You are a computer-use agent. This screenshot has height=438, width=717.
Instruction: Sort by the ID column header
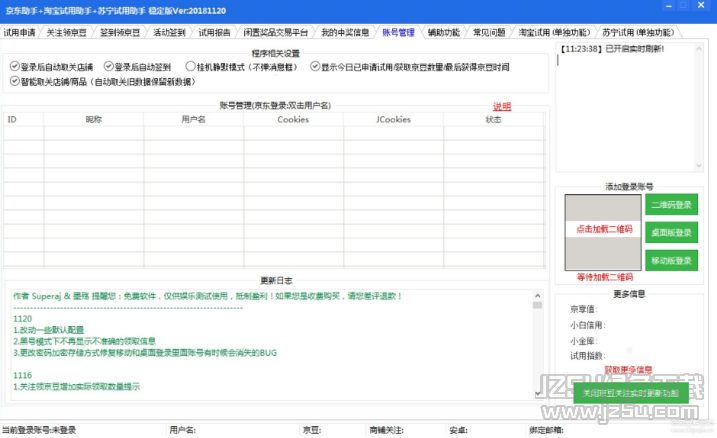[x=23, y=119]
